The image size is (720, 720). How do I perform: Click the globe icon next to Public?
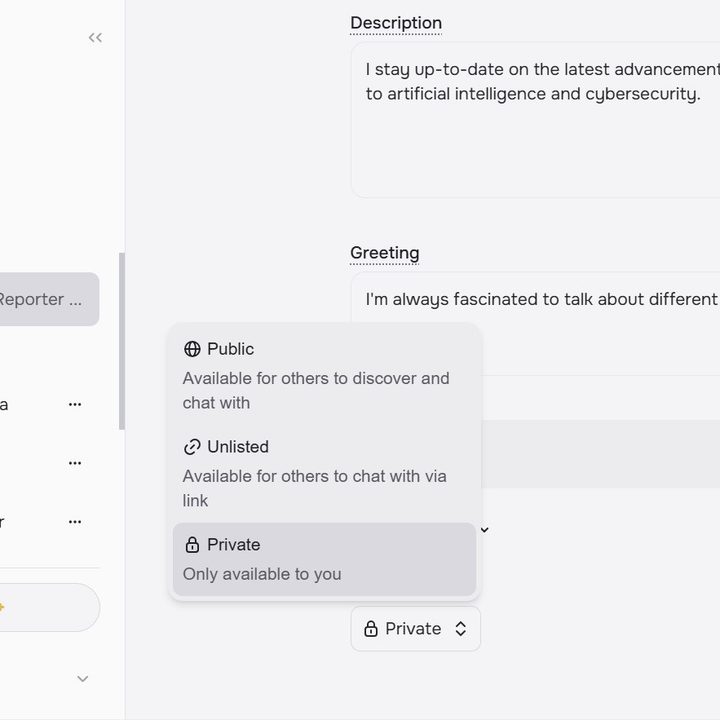point(192,349)
